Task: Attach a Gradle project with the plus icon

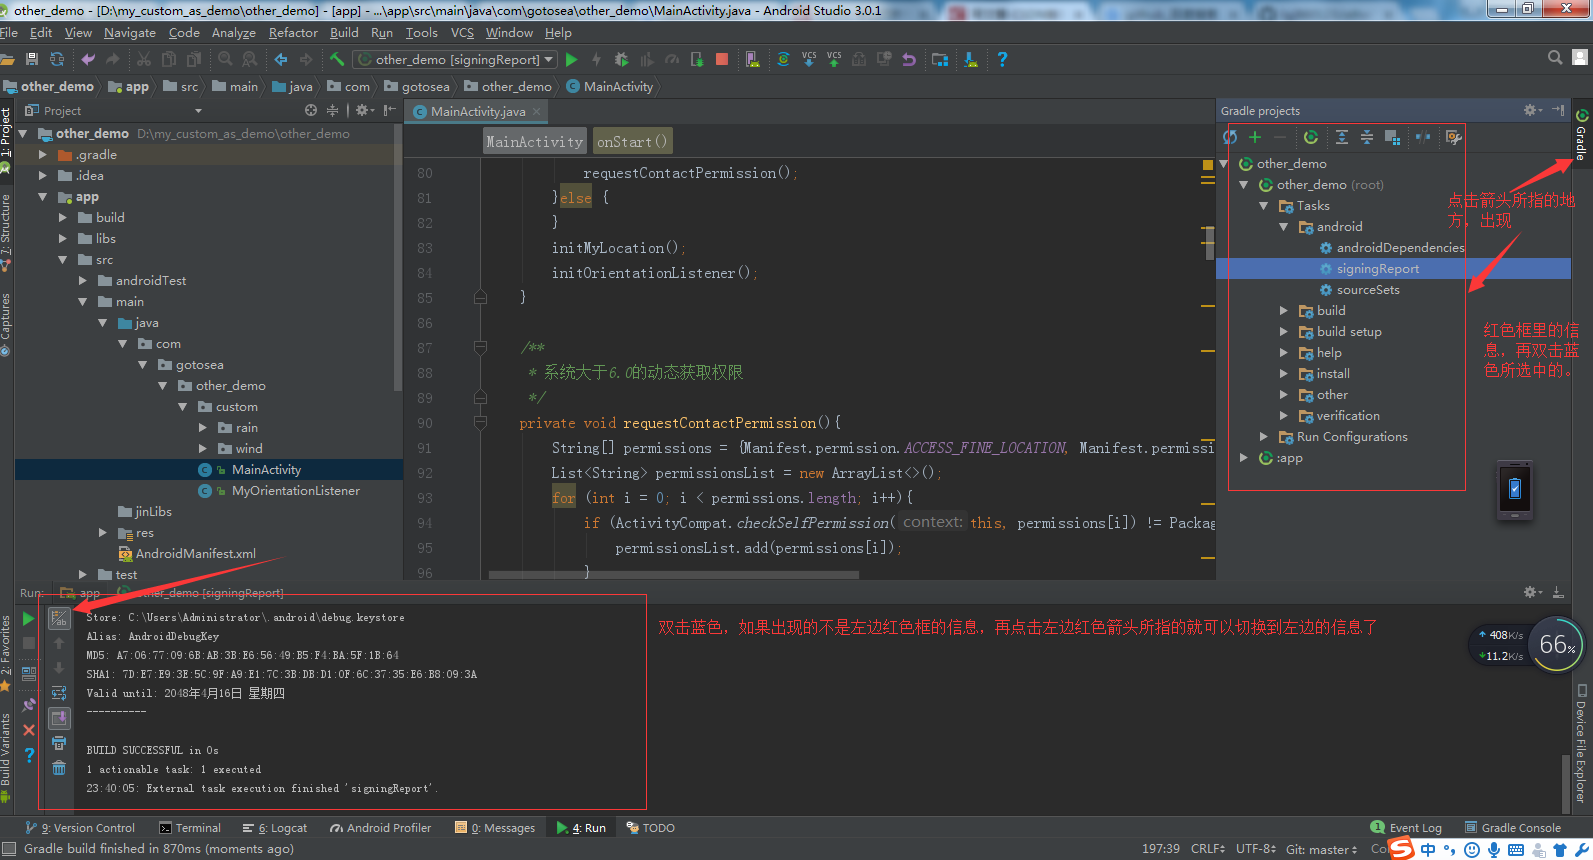Action: click(x=1255, y=137)
